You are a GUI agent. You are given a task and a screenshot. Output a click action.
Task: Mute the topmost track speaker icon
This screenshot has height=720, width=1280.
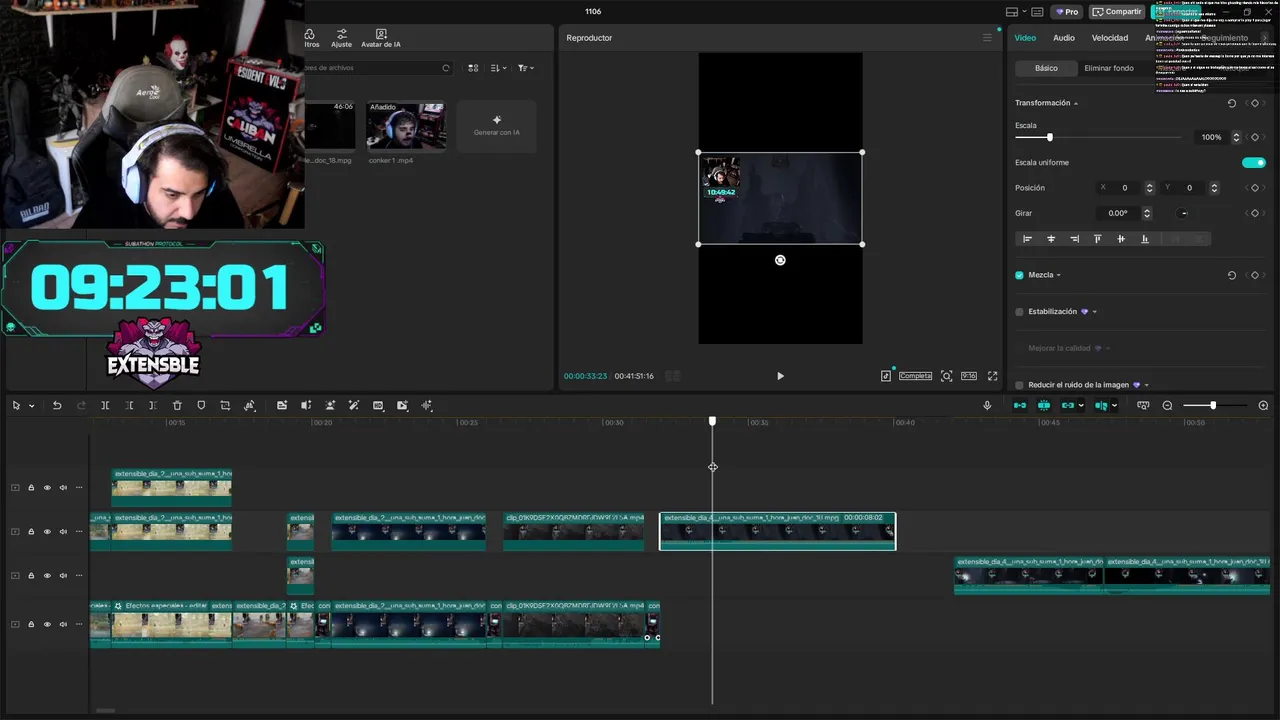coord(63,488)
